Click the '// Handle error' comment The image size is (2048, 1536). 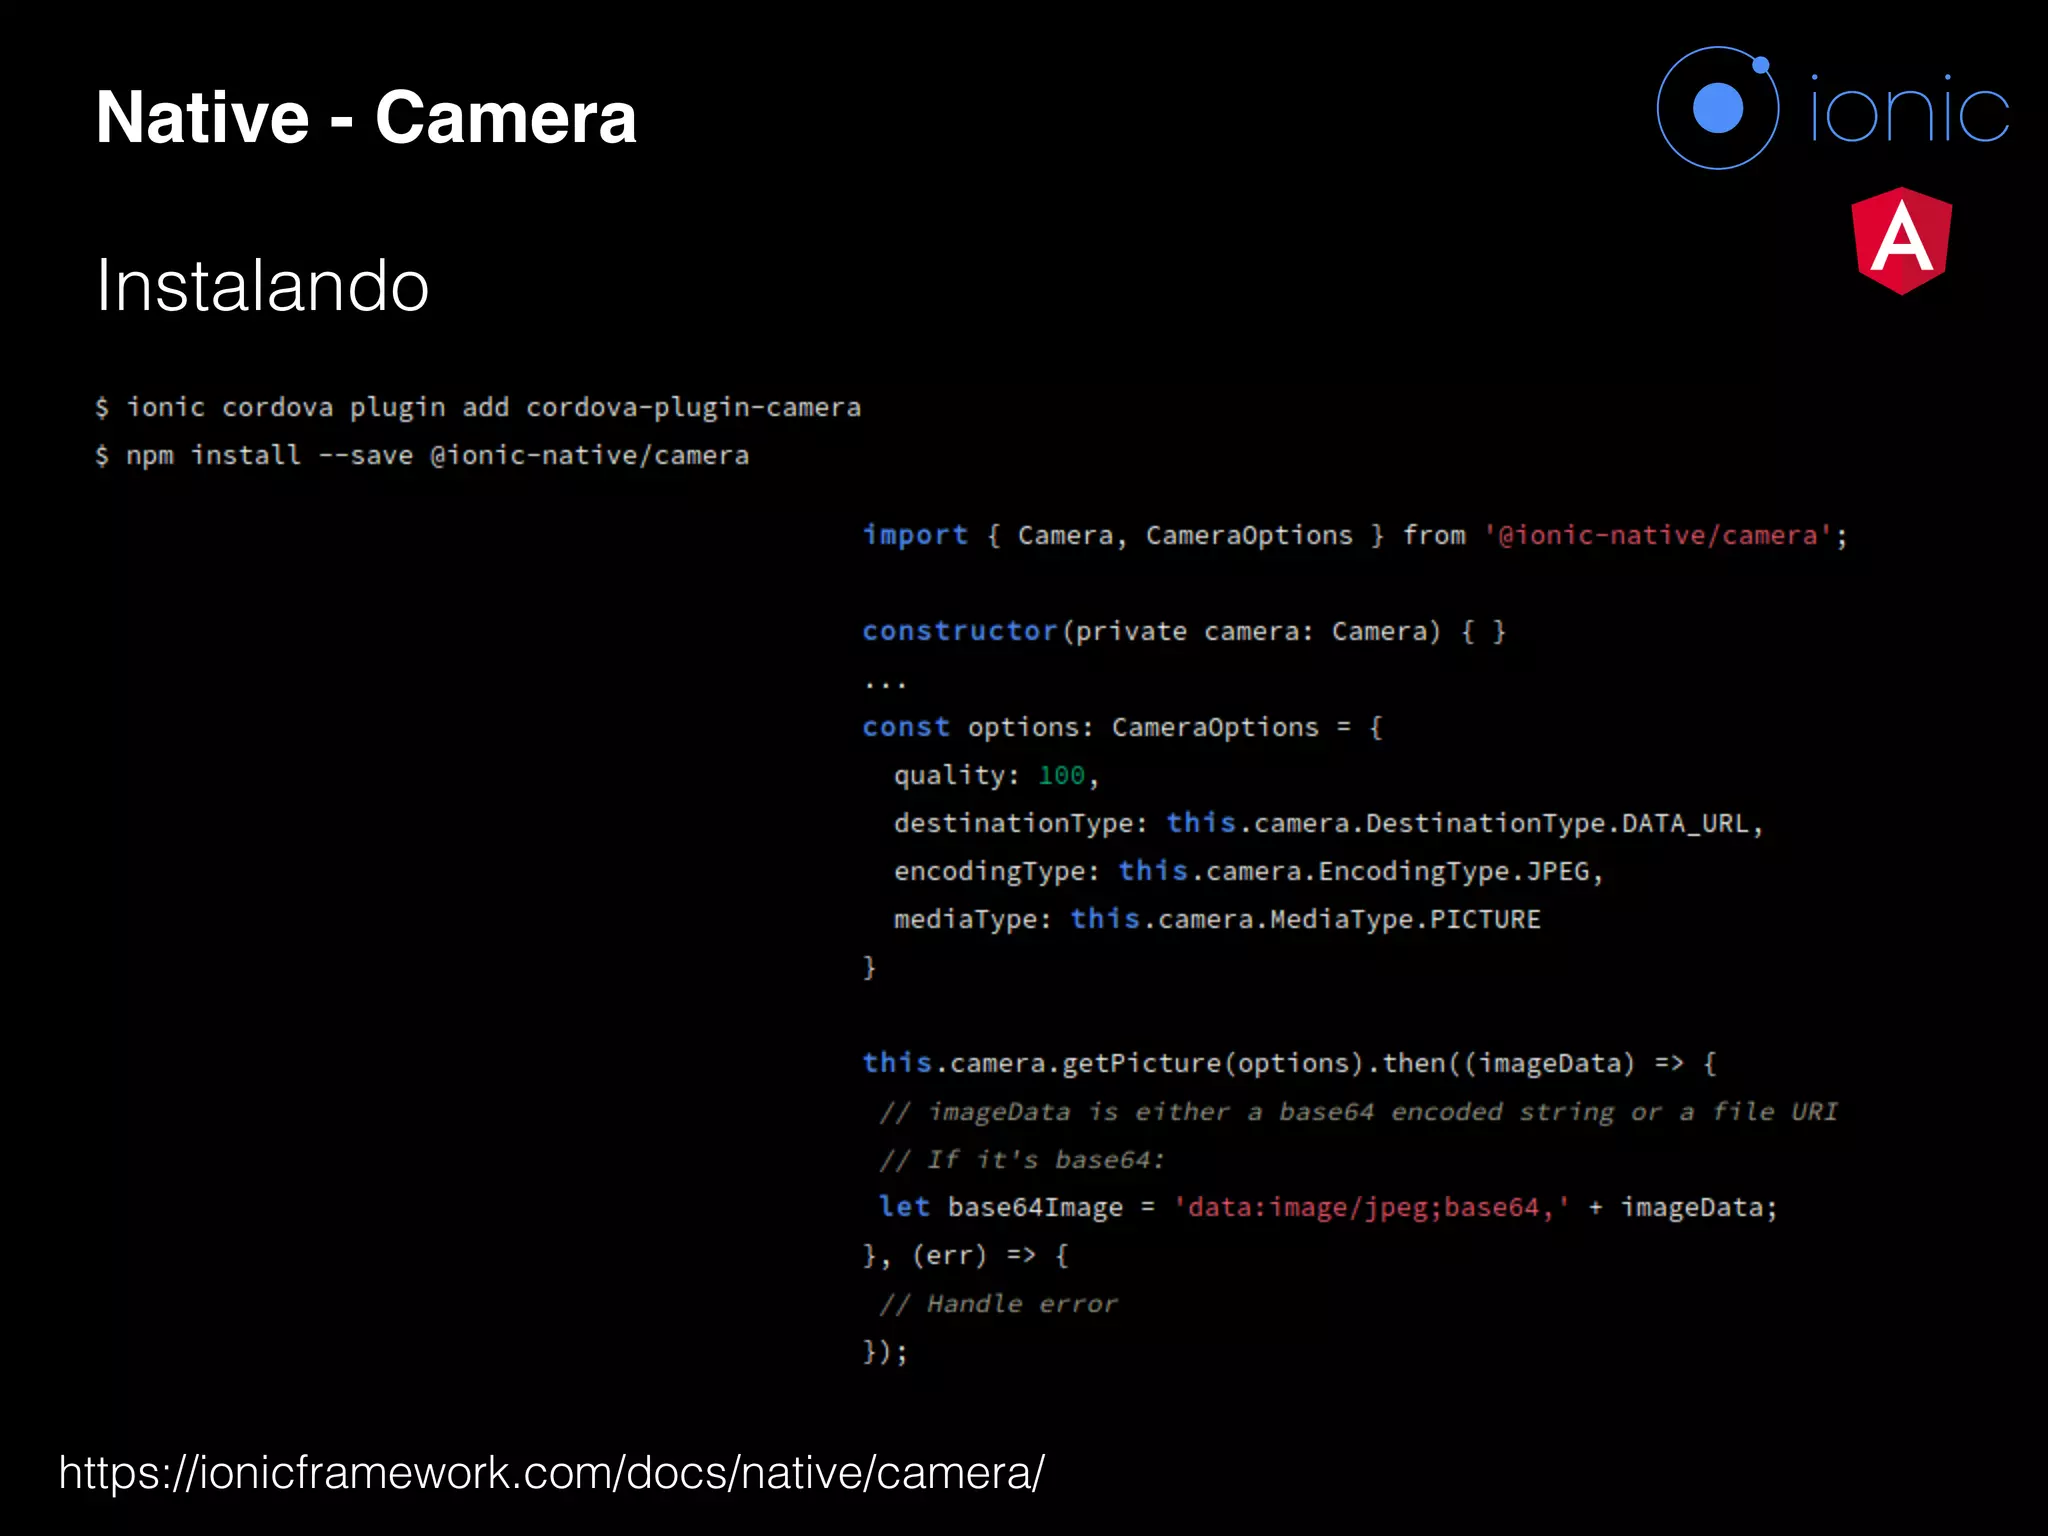(x=998, y=1304)
